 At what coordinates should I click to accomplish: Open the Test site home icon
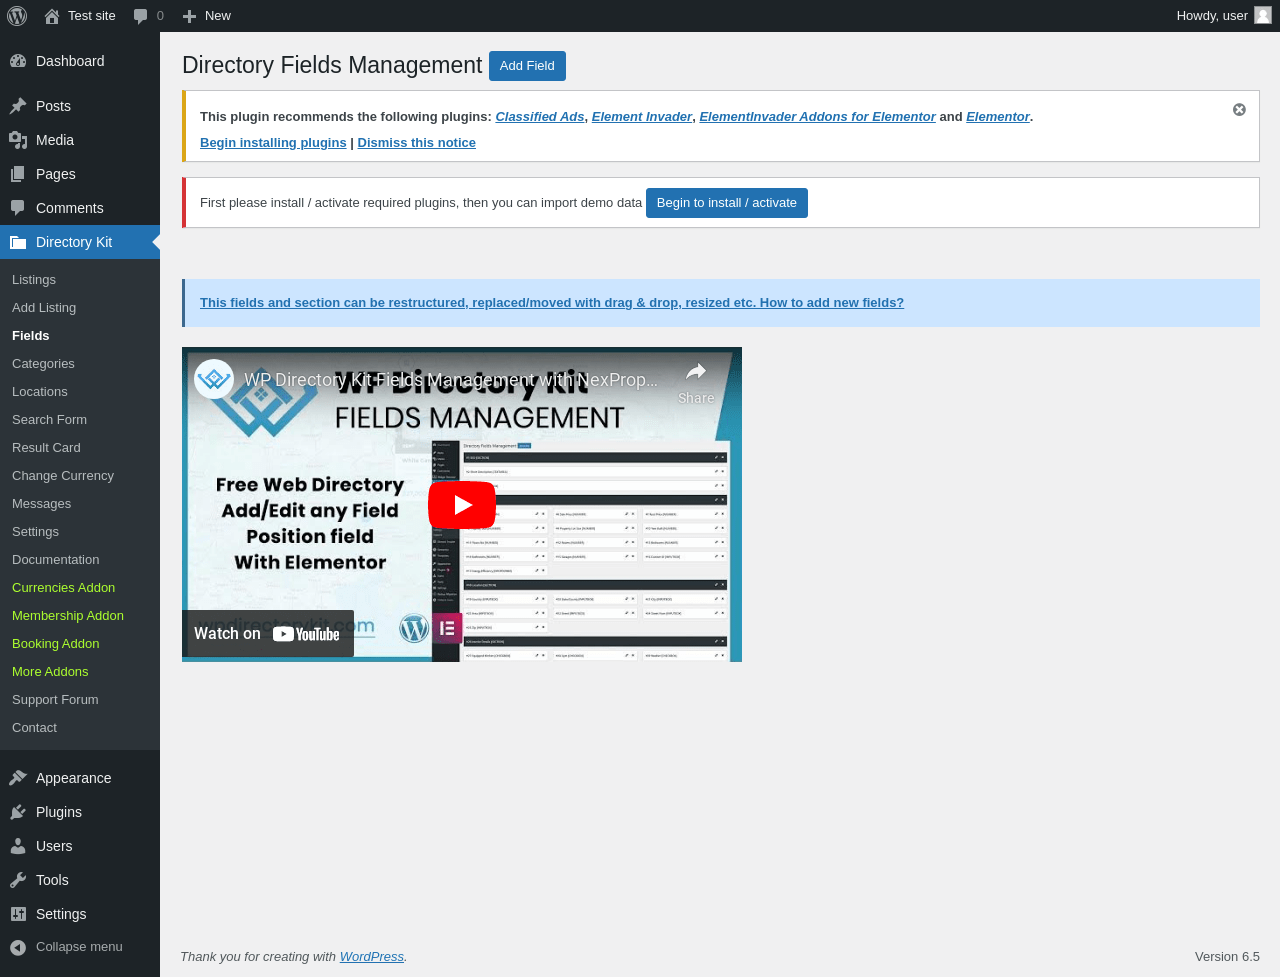(52, 16)
